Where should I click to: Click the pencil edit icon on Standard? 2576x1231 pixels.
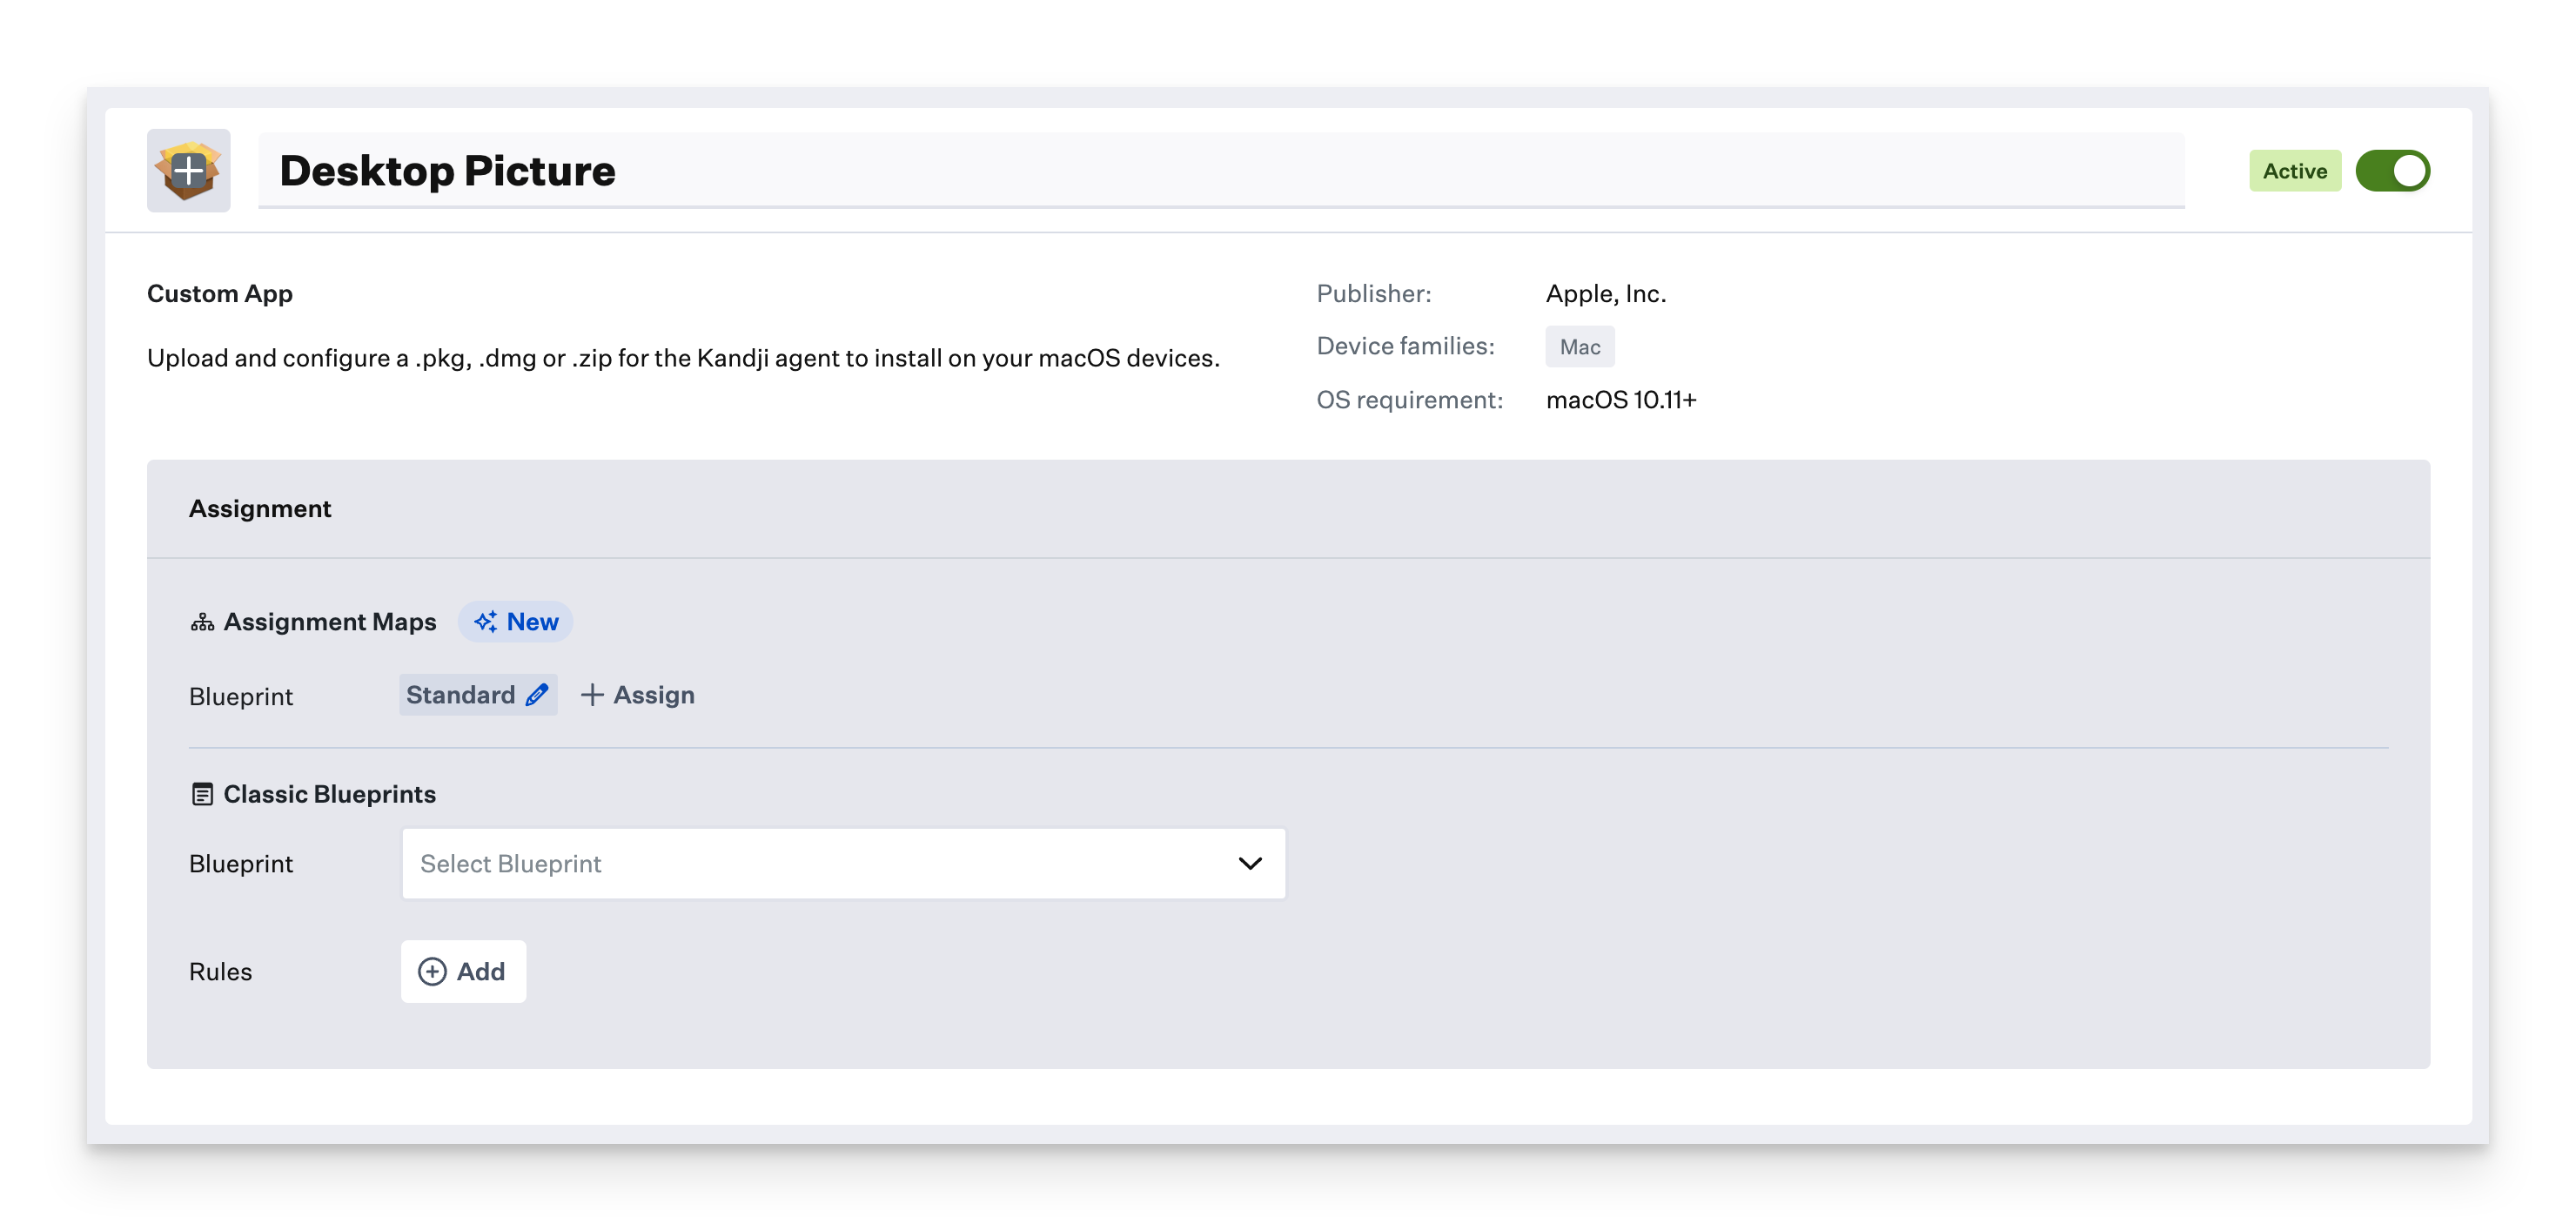tap(537, 695)
